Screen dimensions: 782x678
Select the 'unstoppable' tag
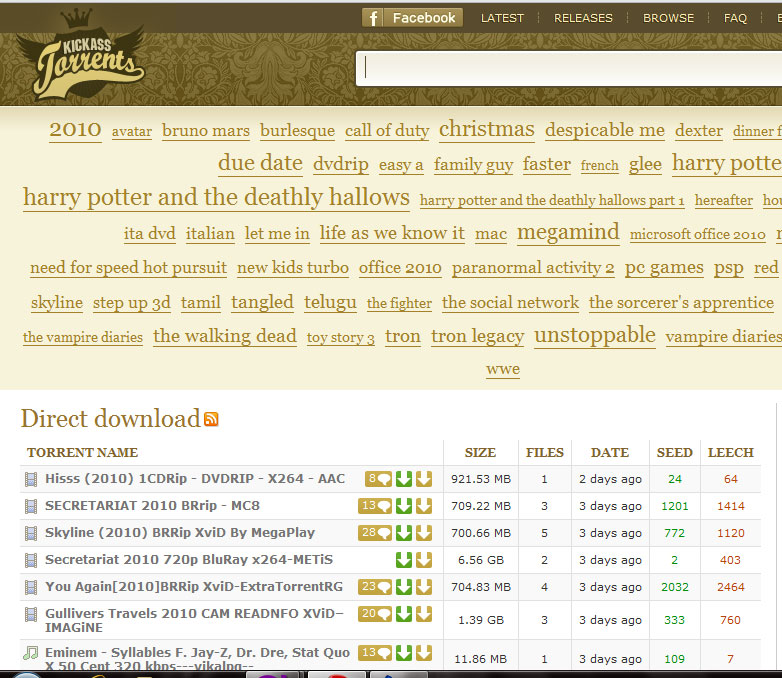coord(595,335)
